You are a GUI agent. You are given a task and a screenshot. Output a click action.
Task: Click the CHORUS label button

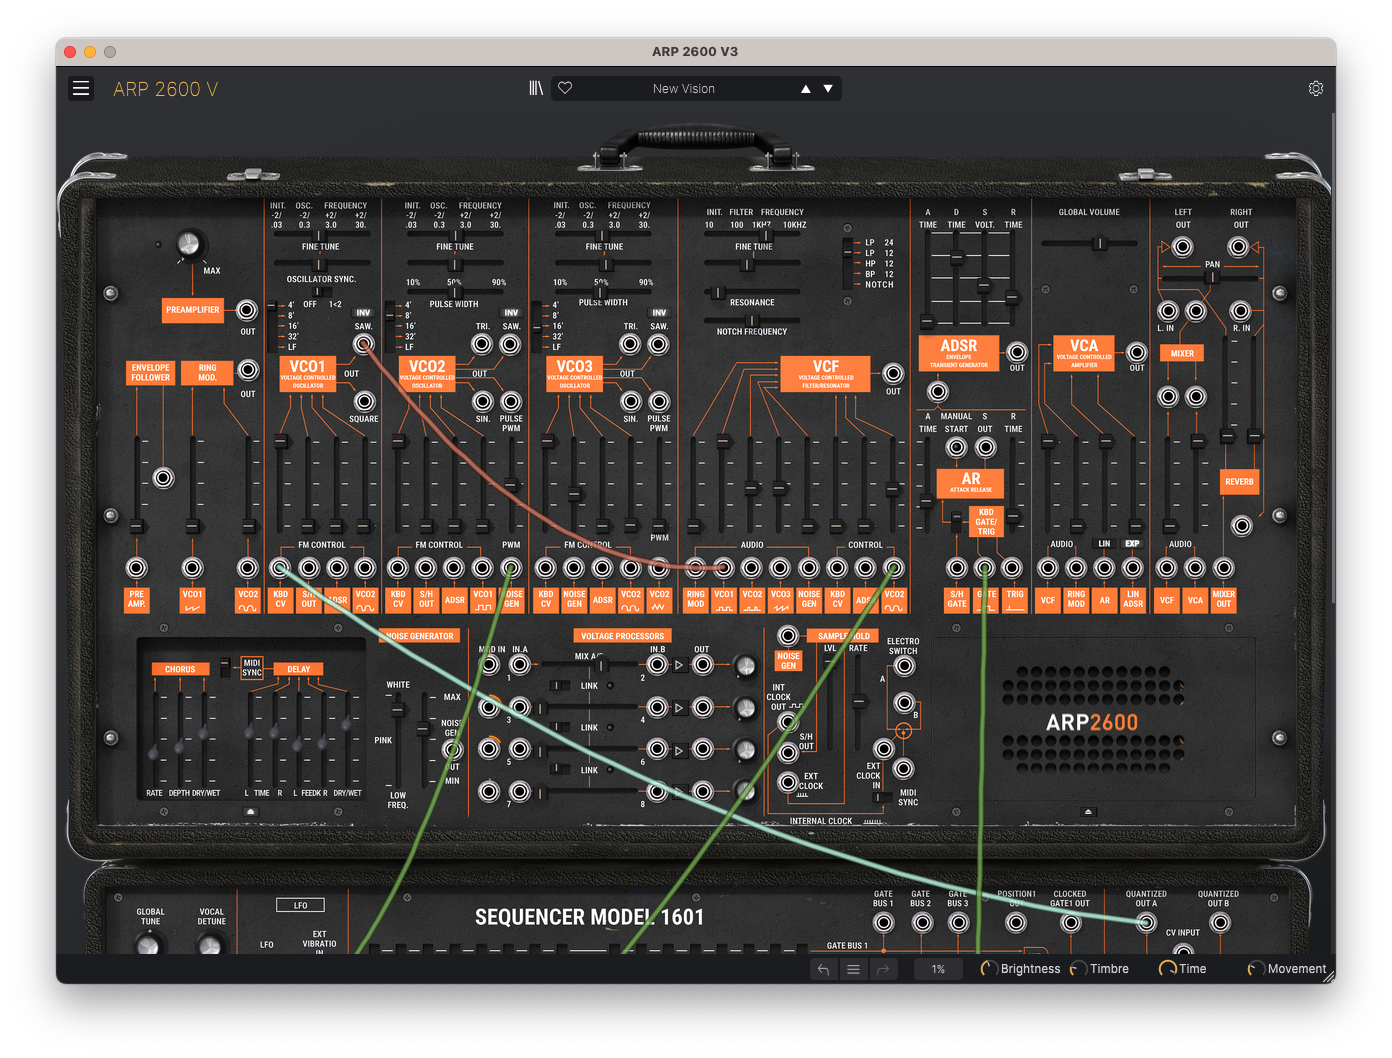tap(180, 669)
